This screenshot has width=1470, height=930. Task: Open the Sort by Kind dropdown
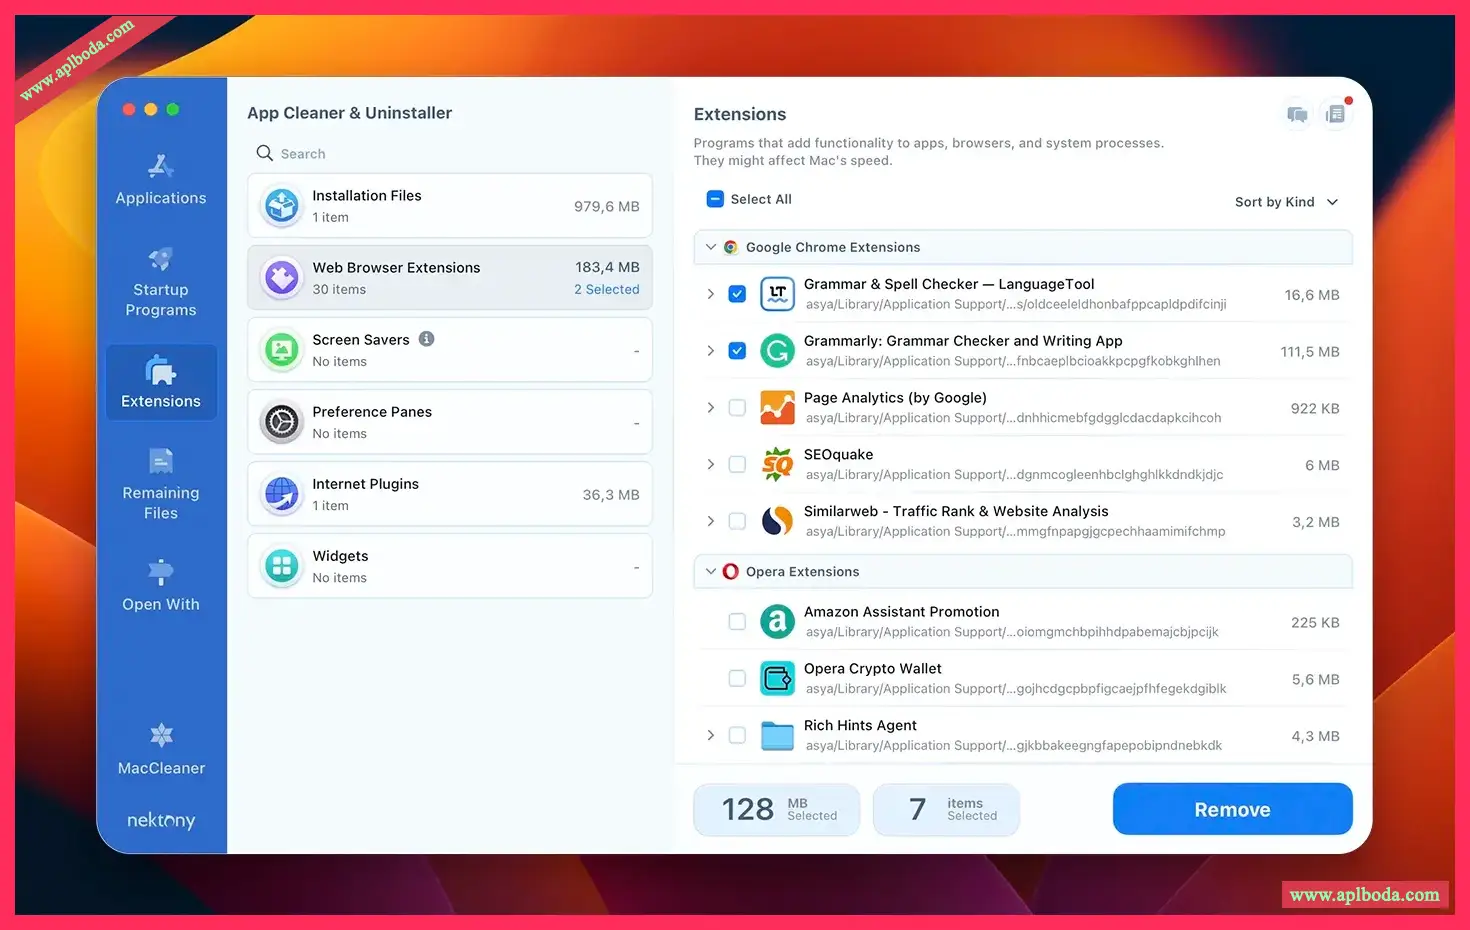pyautogui.click(x=1285, y=202)
